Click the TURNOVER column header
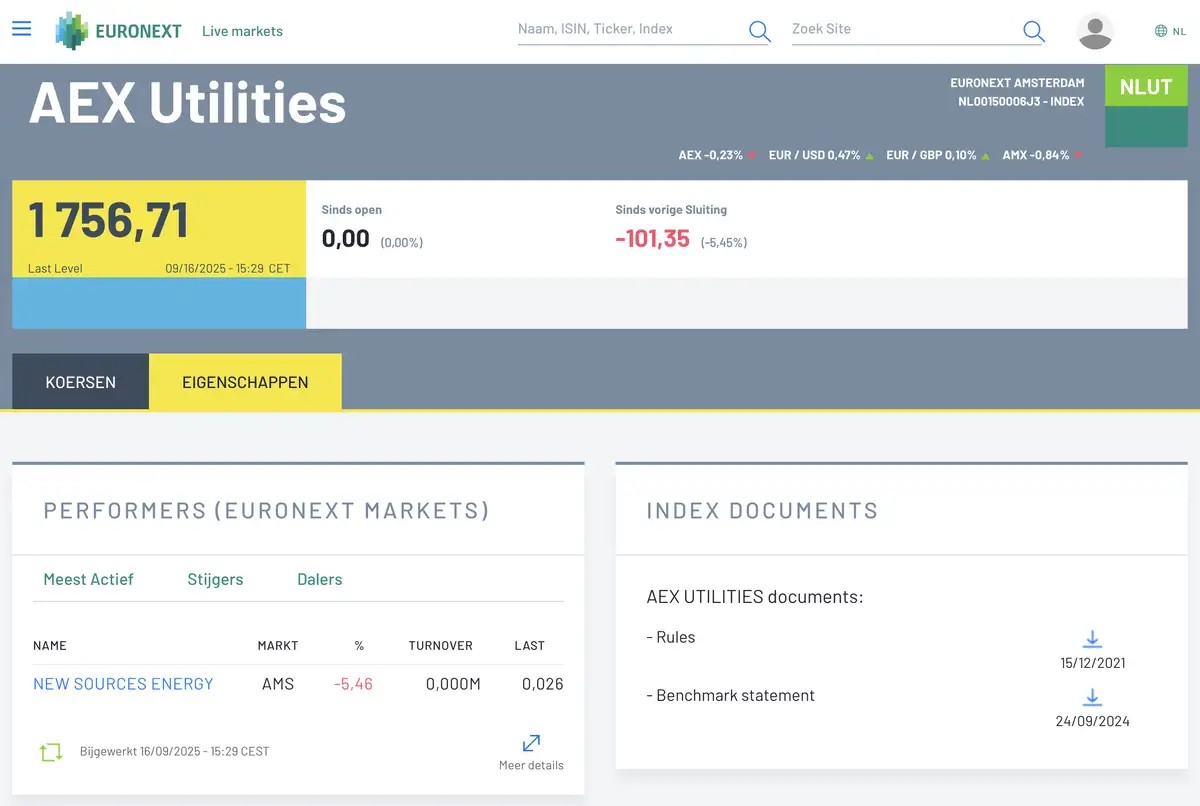The height and width of the screenshot is (806, 1200). pos(440,646)
